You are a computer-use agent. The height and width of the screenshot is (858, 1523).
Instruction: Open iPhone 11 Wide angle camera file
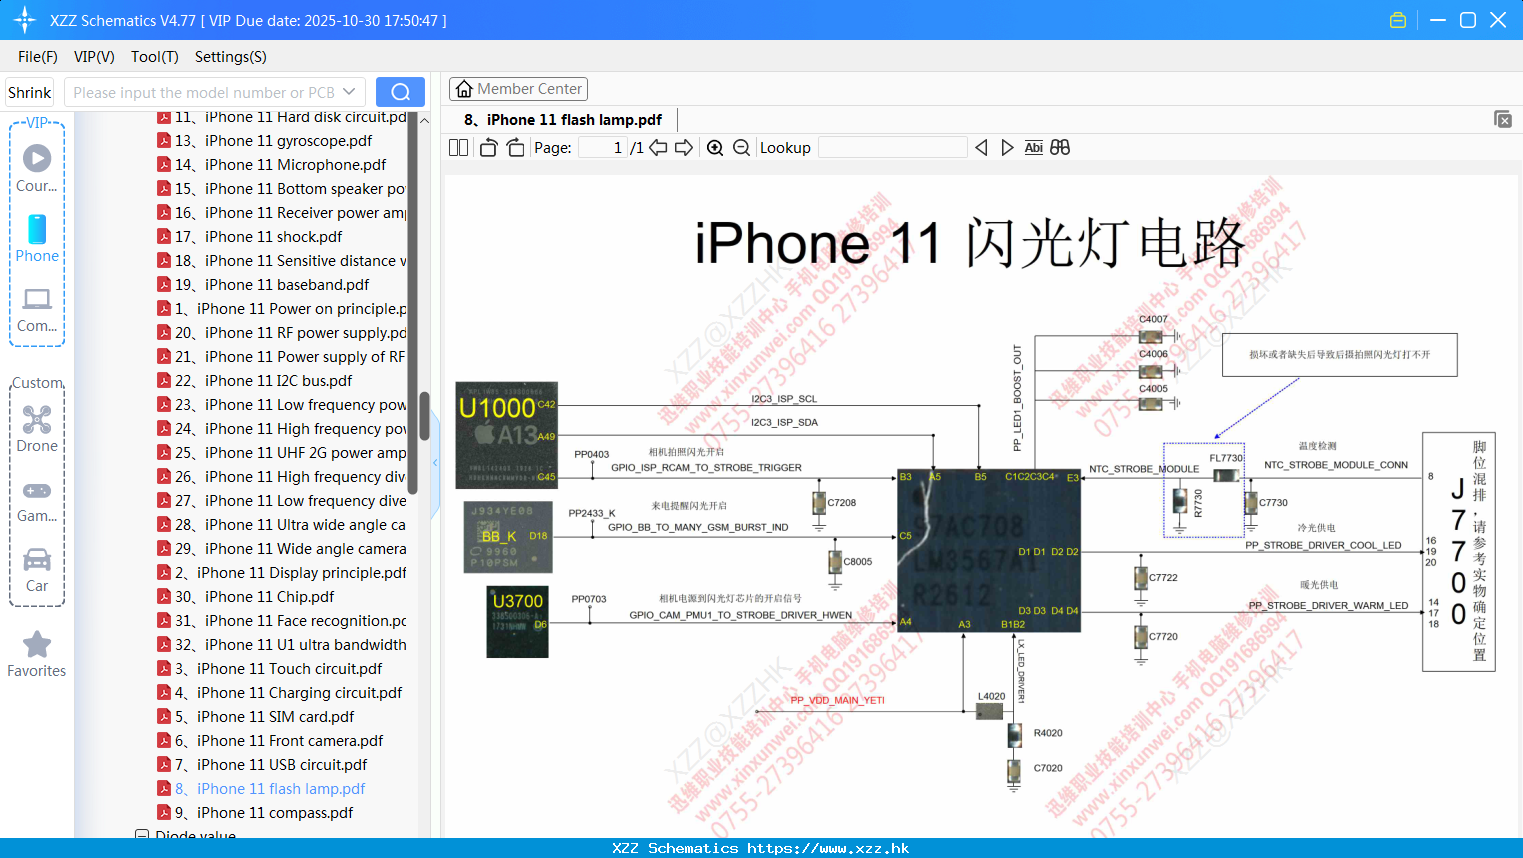pos(281,549)
